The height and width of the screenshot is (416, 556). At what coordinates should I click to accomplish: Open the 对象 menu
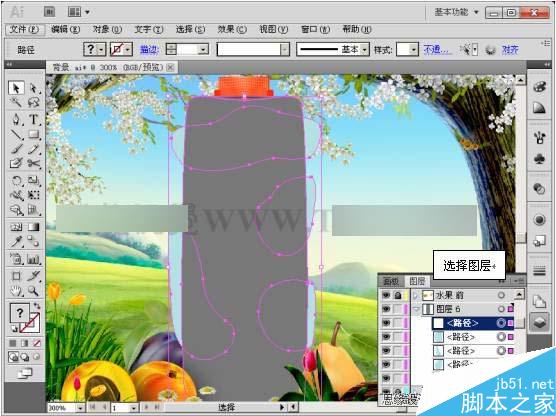tap(107, 29)
